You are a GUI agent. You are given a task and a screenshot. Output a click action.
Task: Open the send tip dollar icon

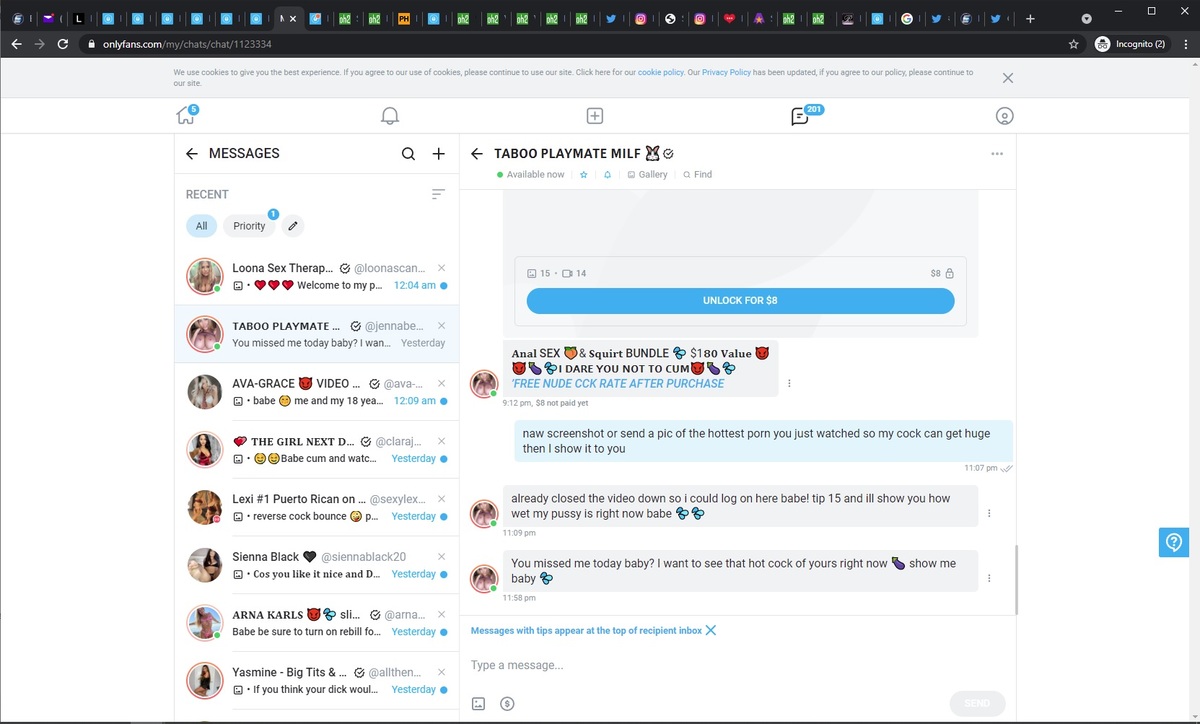(507, 703)
